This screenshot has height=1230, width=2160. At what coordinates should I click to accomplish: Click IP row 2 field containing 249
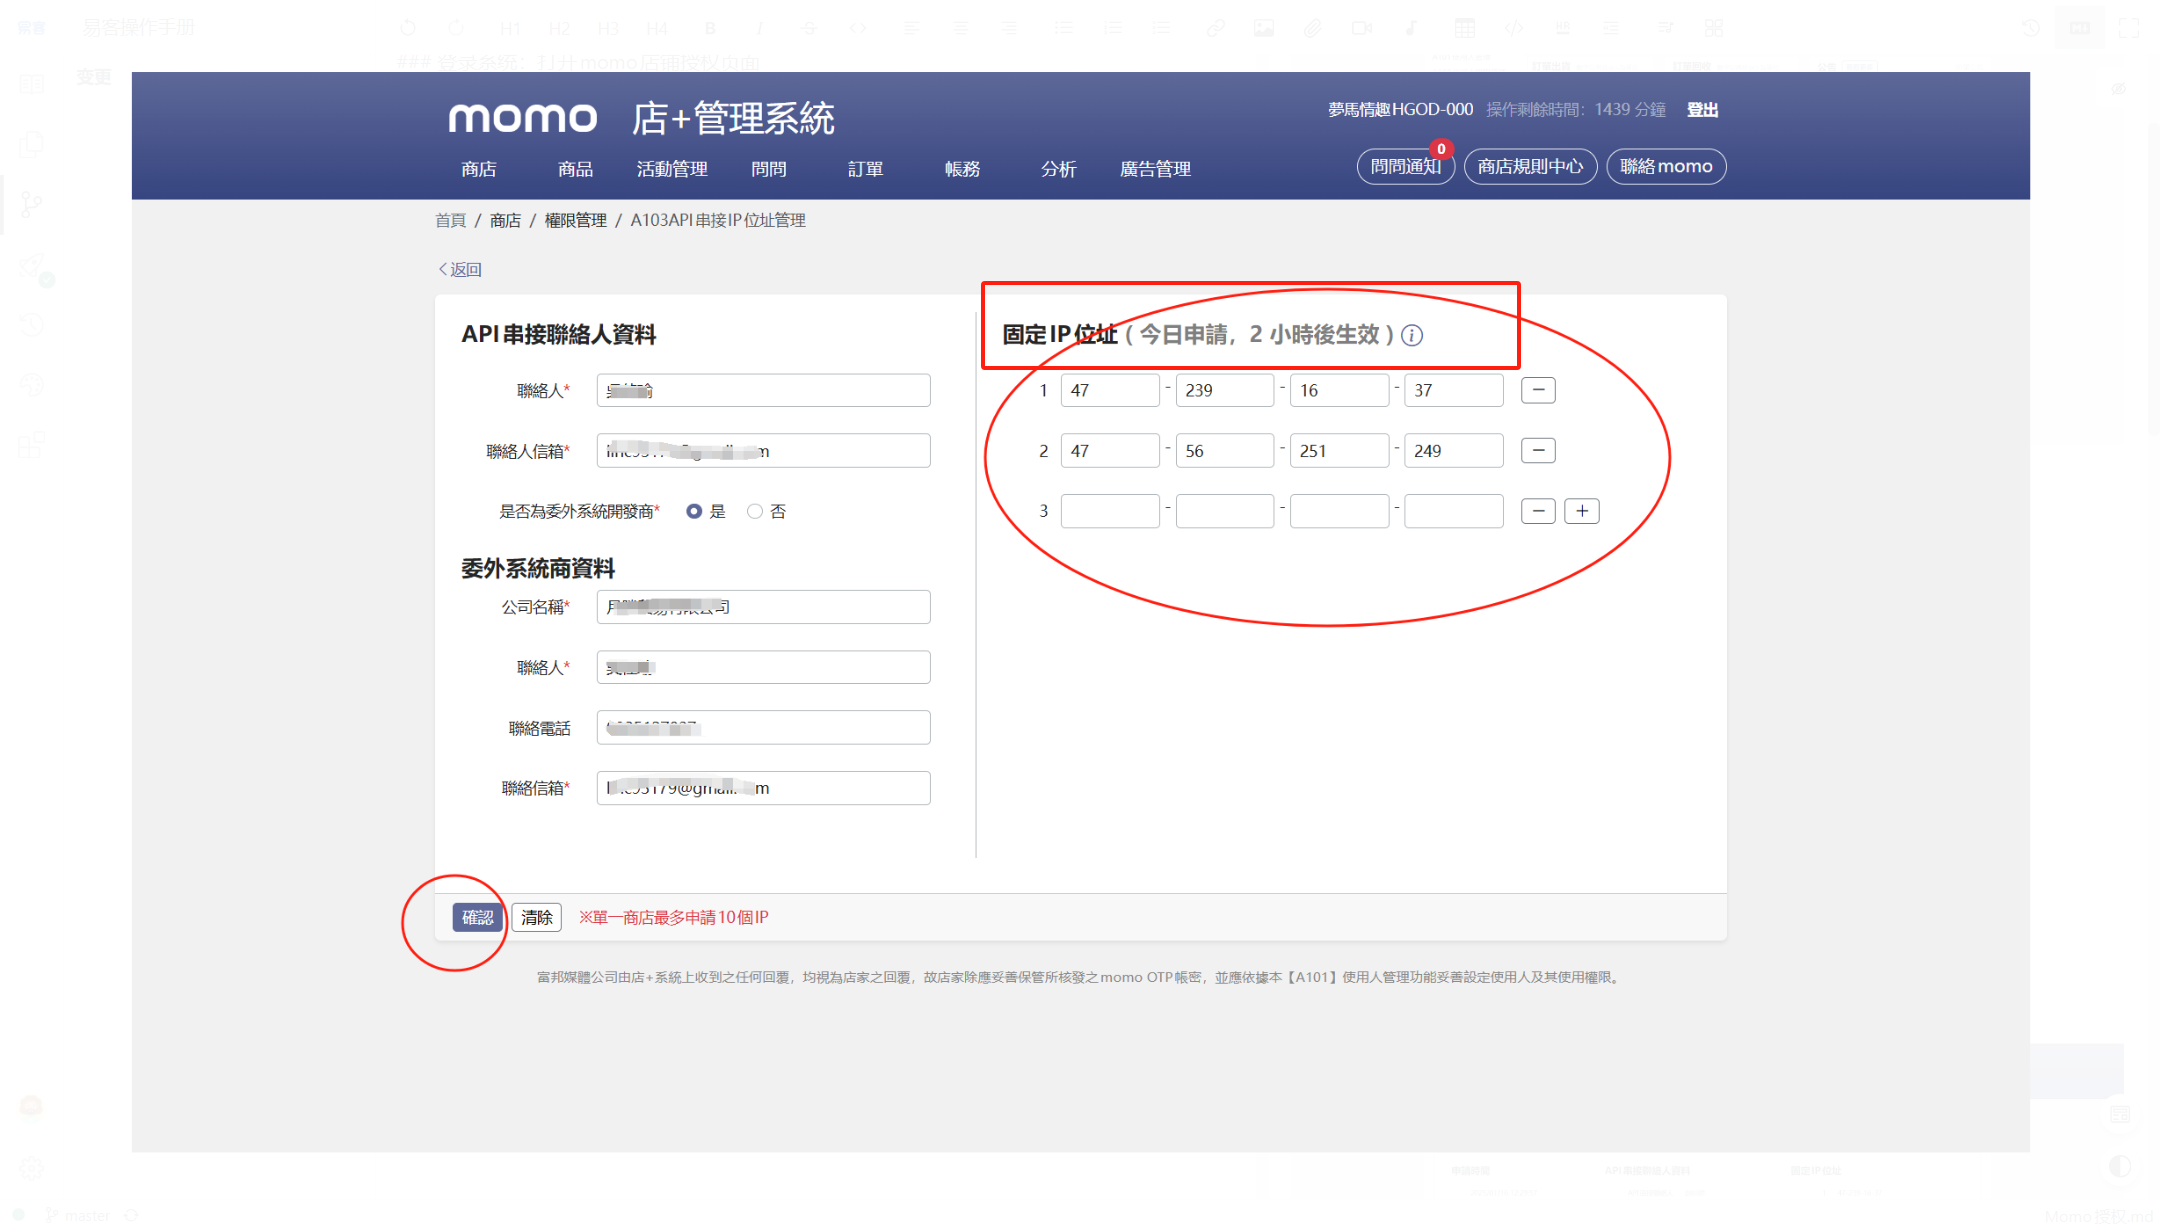click(x=1454, y=451)
